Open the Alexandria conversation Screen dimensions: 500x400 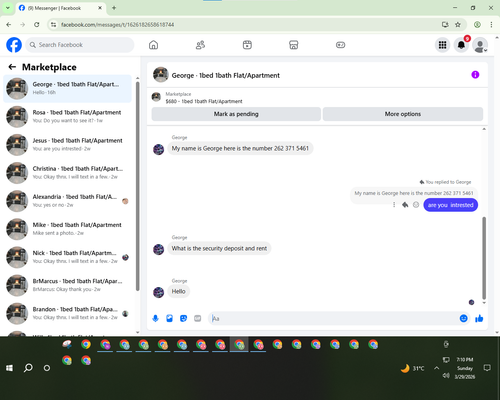[x=67, y=201]
